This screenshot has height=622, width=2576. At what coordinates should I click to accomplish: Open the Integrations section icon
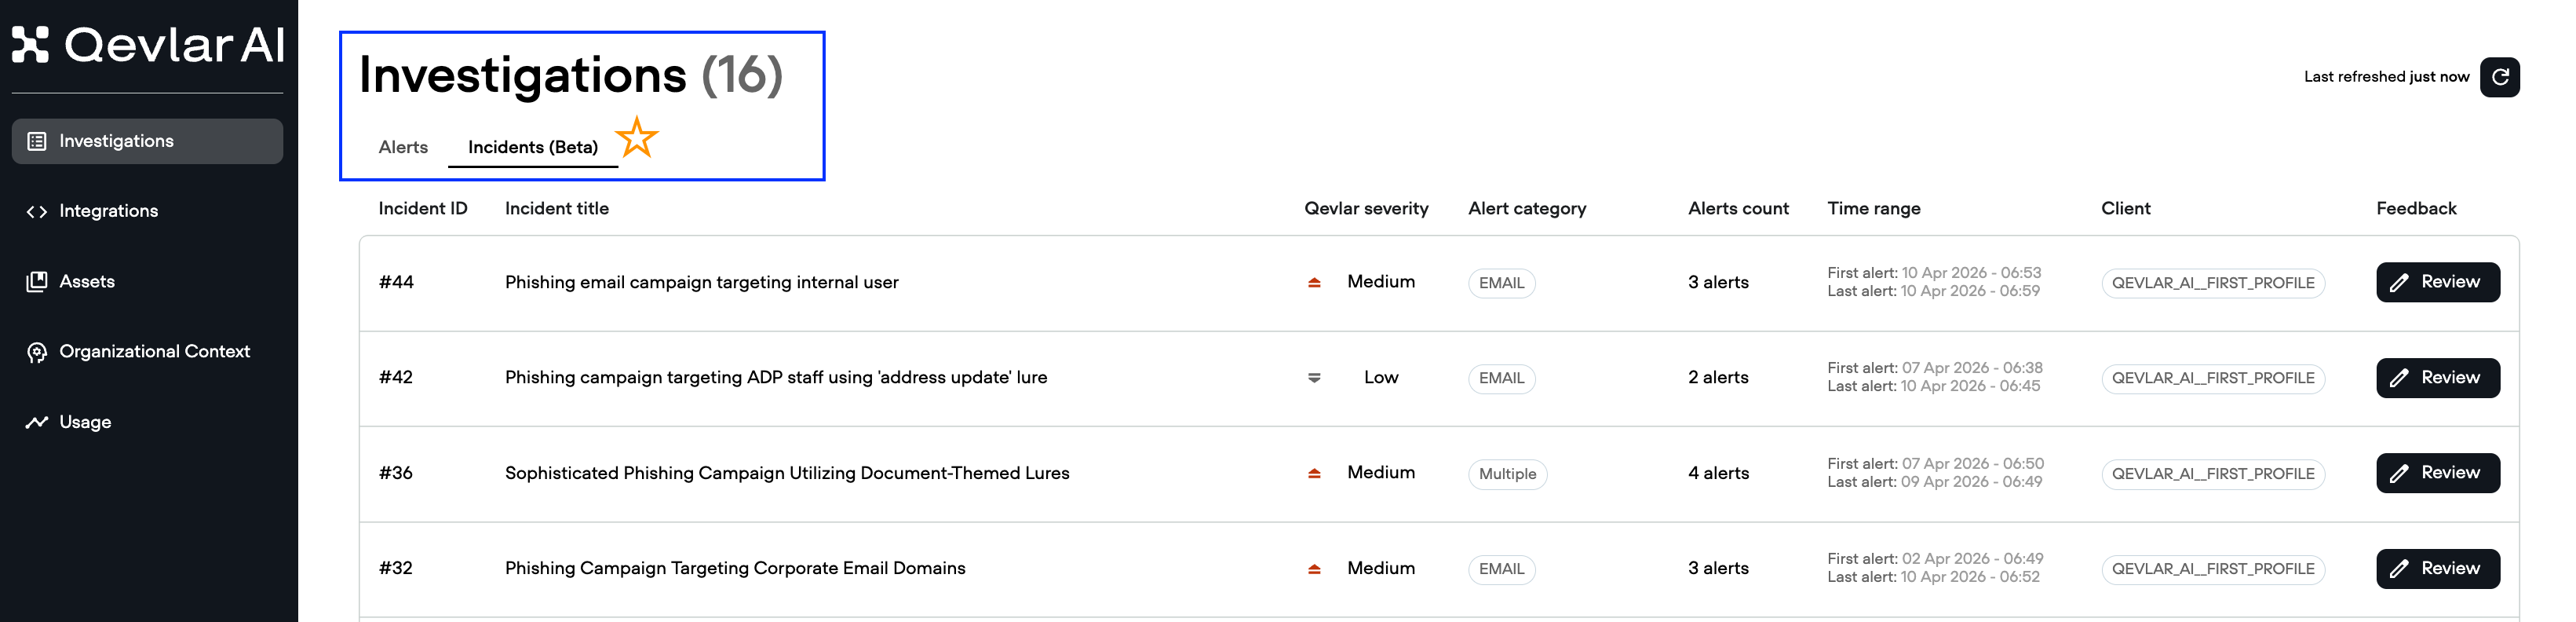click(x=38, y=211)
